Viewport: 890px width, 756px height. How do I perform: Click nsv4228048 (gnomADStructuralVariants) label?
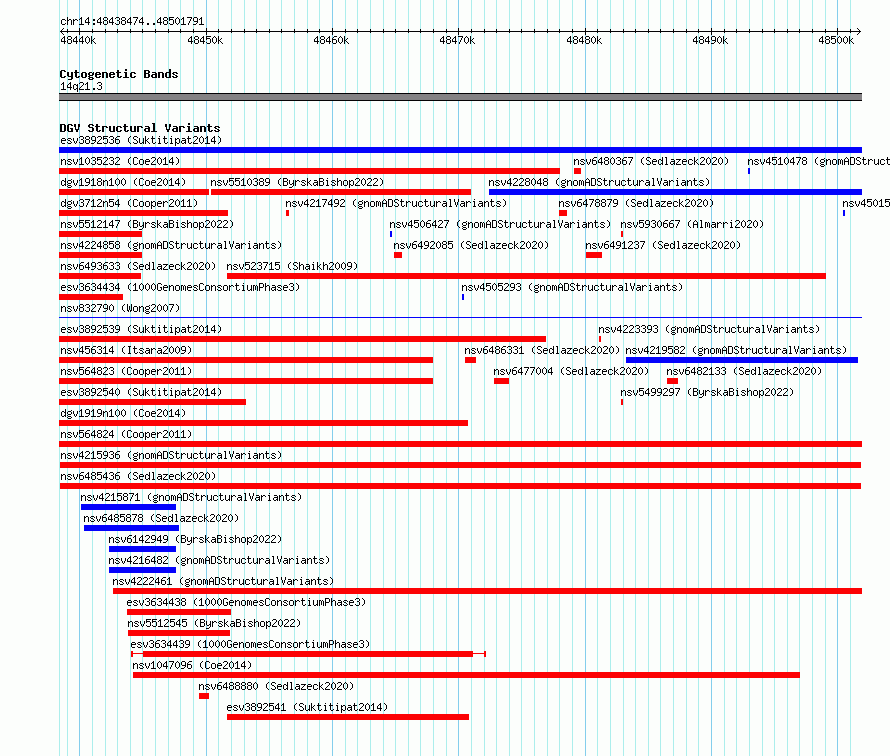tap(599, 182)
